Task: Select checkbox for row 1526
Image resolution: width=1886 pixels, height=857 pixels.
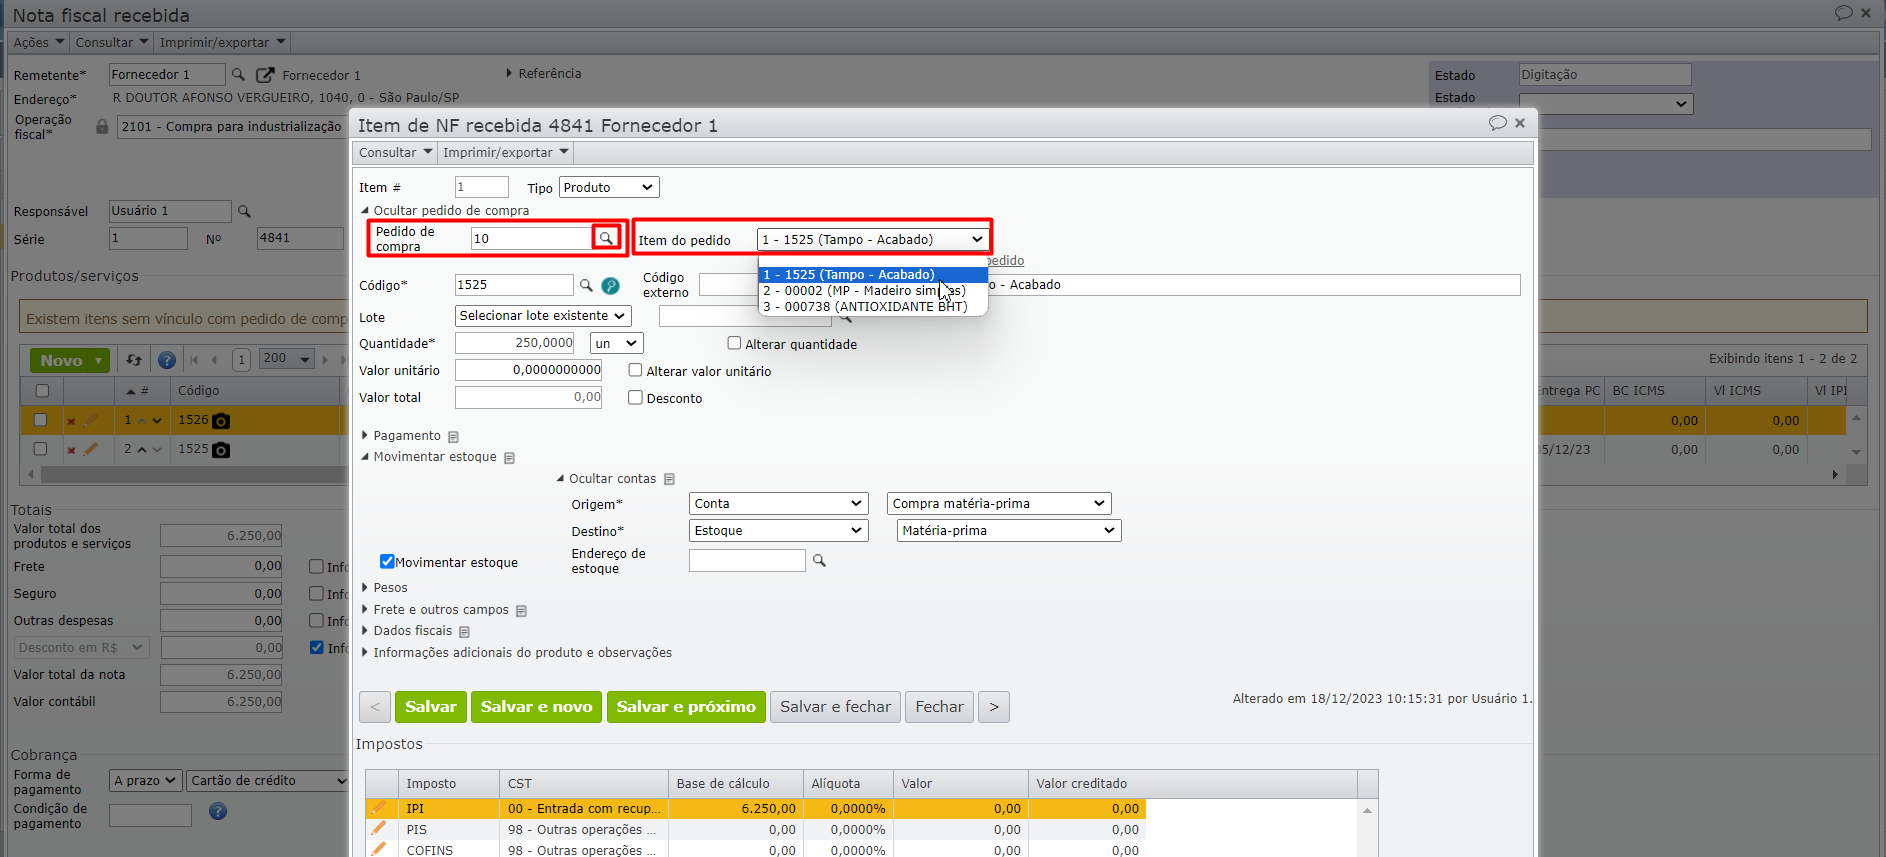Action: (40, 420)
